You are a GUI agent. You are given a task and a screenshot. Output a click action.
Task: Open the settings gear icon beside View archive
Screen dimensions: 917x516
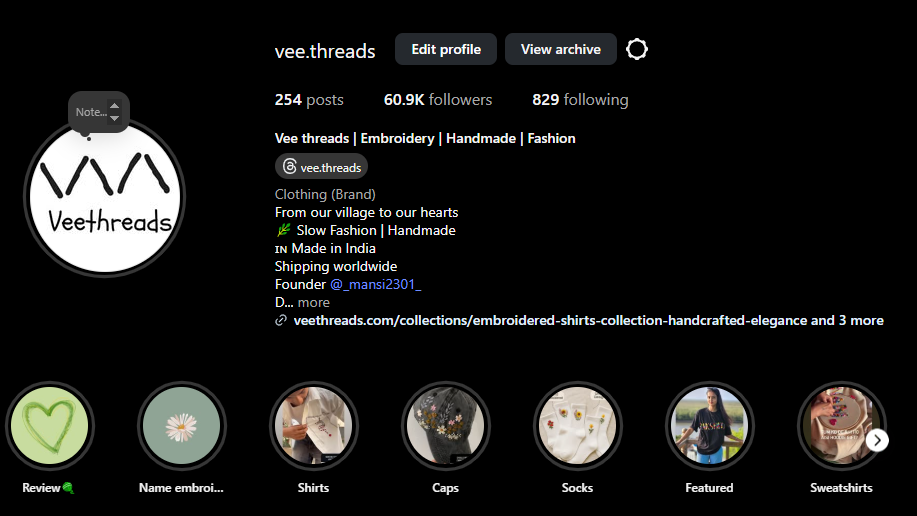[637, 49]
